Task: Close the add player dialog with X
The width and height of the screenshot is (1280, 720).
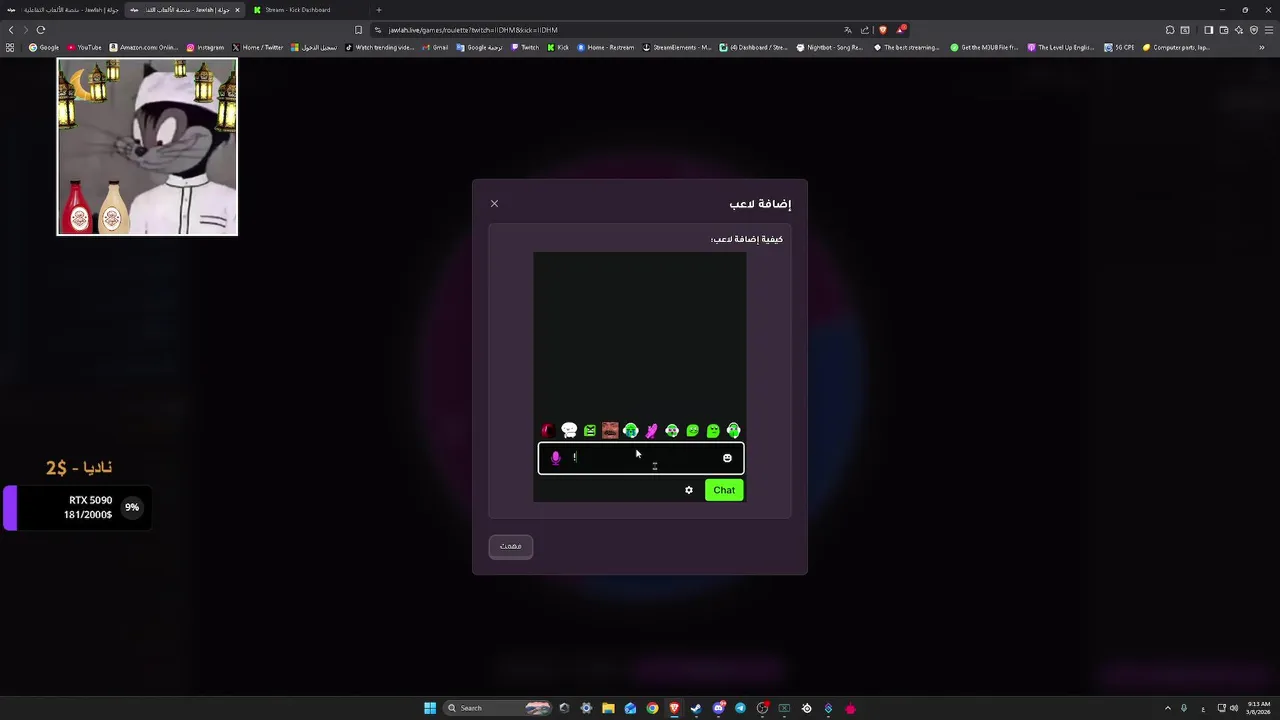Action: (x=494, y=204)
